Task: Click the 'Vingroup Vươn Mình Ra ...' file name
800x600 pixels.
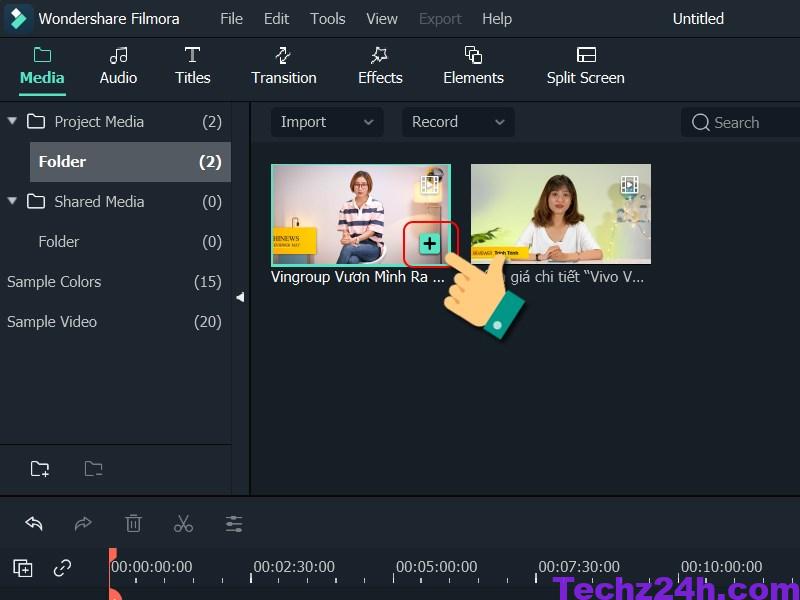Action: tap(358, 277)
